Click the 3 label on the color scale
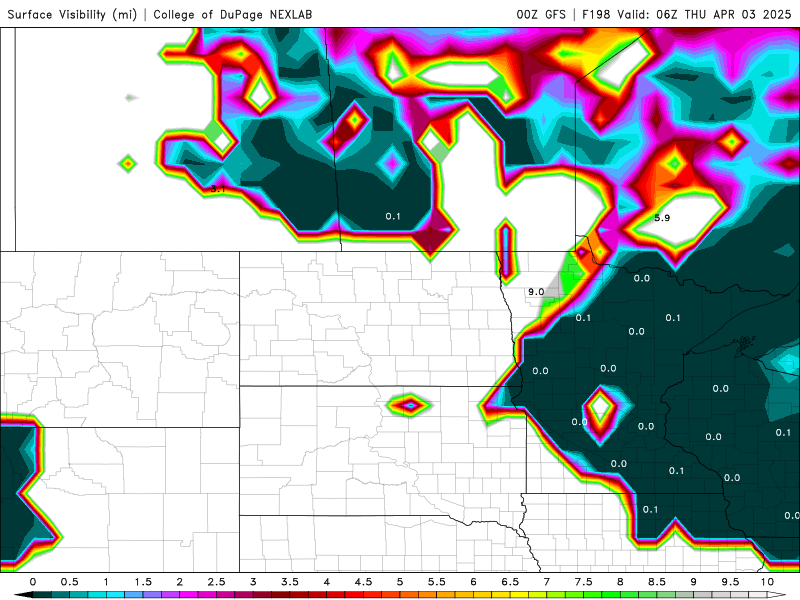The image size is (800, 600). point(253,582)
